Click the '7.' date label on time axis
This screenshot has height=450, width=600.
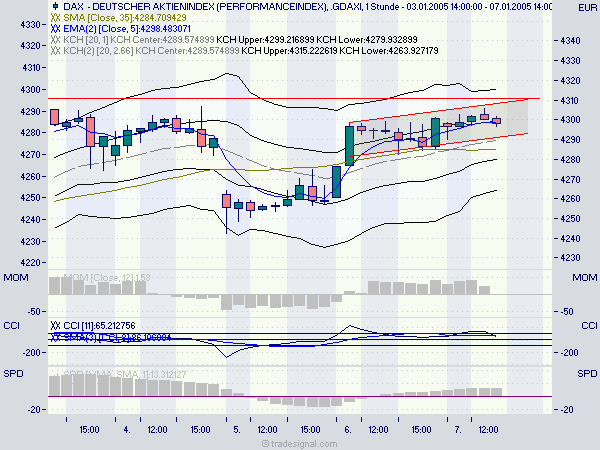(x=458, y=430)
